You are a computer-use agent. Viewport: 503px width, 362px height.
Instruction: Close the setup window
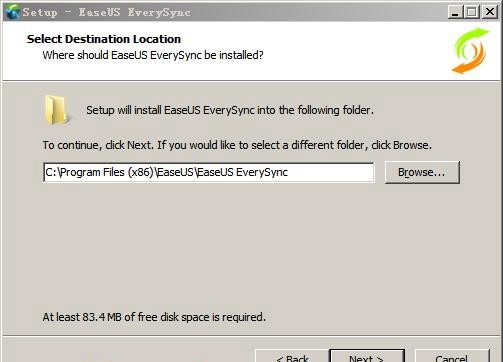pyautogui.click(x=489, y=12)
